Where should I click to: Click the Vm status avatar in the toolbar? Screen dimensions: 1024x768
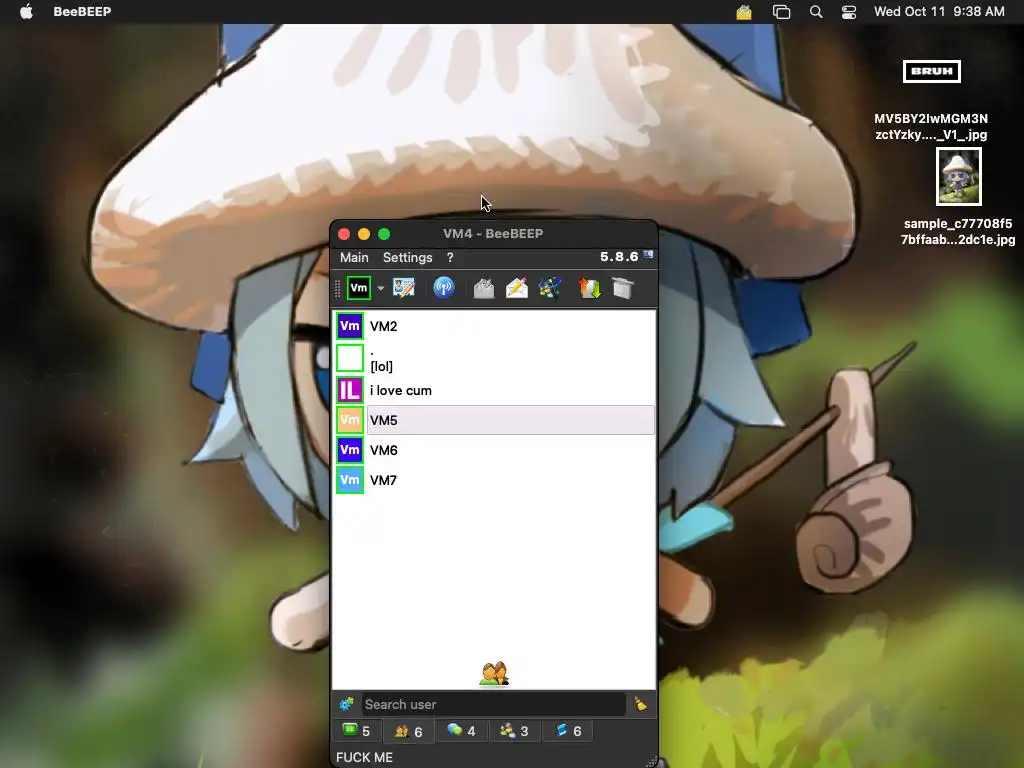click(359, 288)
